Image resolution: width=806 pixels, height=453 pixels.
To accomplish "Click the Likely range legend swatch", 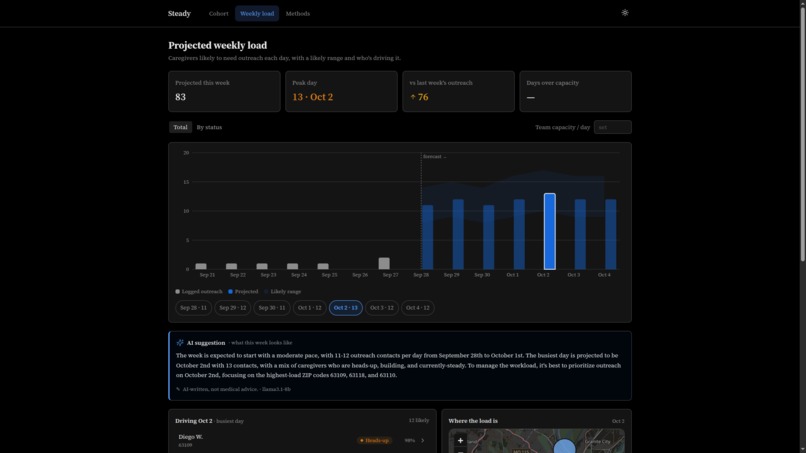I will tap(266, 292).
